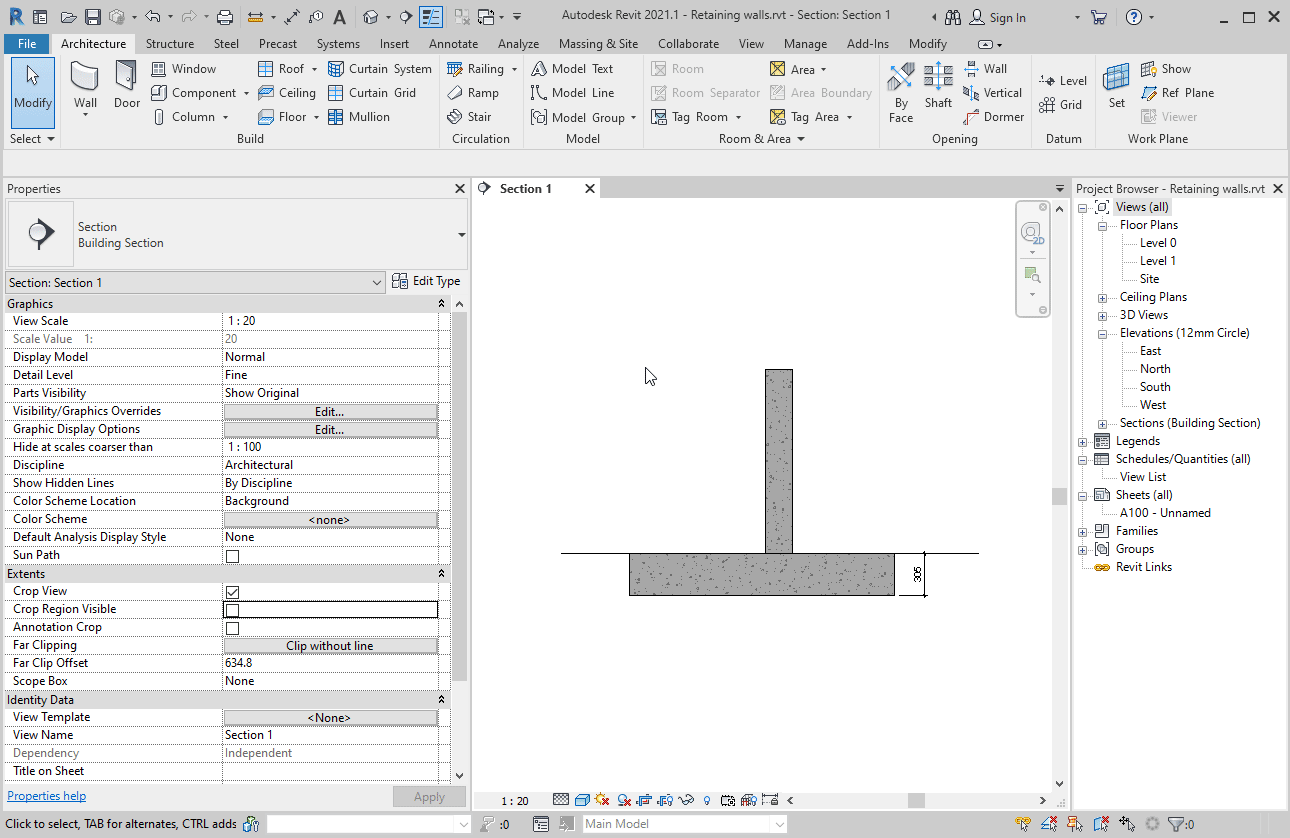The width and height of the screenshot is (1290, 838).
Task: Click the Reveal Hidden Elements lightbulb
Action: (706, 800)
